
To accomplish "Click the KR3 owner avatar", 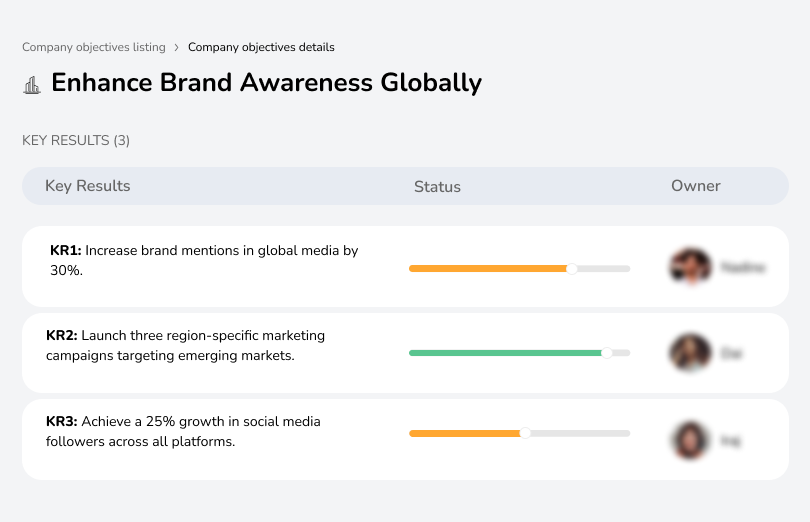I will [690, 440].
